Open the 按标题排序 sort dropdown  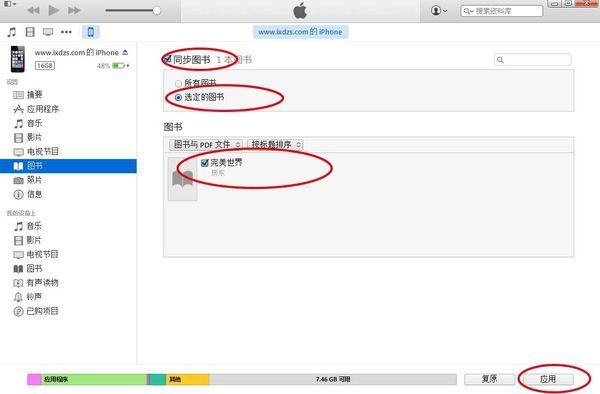tap(275, 145)
